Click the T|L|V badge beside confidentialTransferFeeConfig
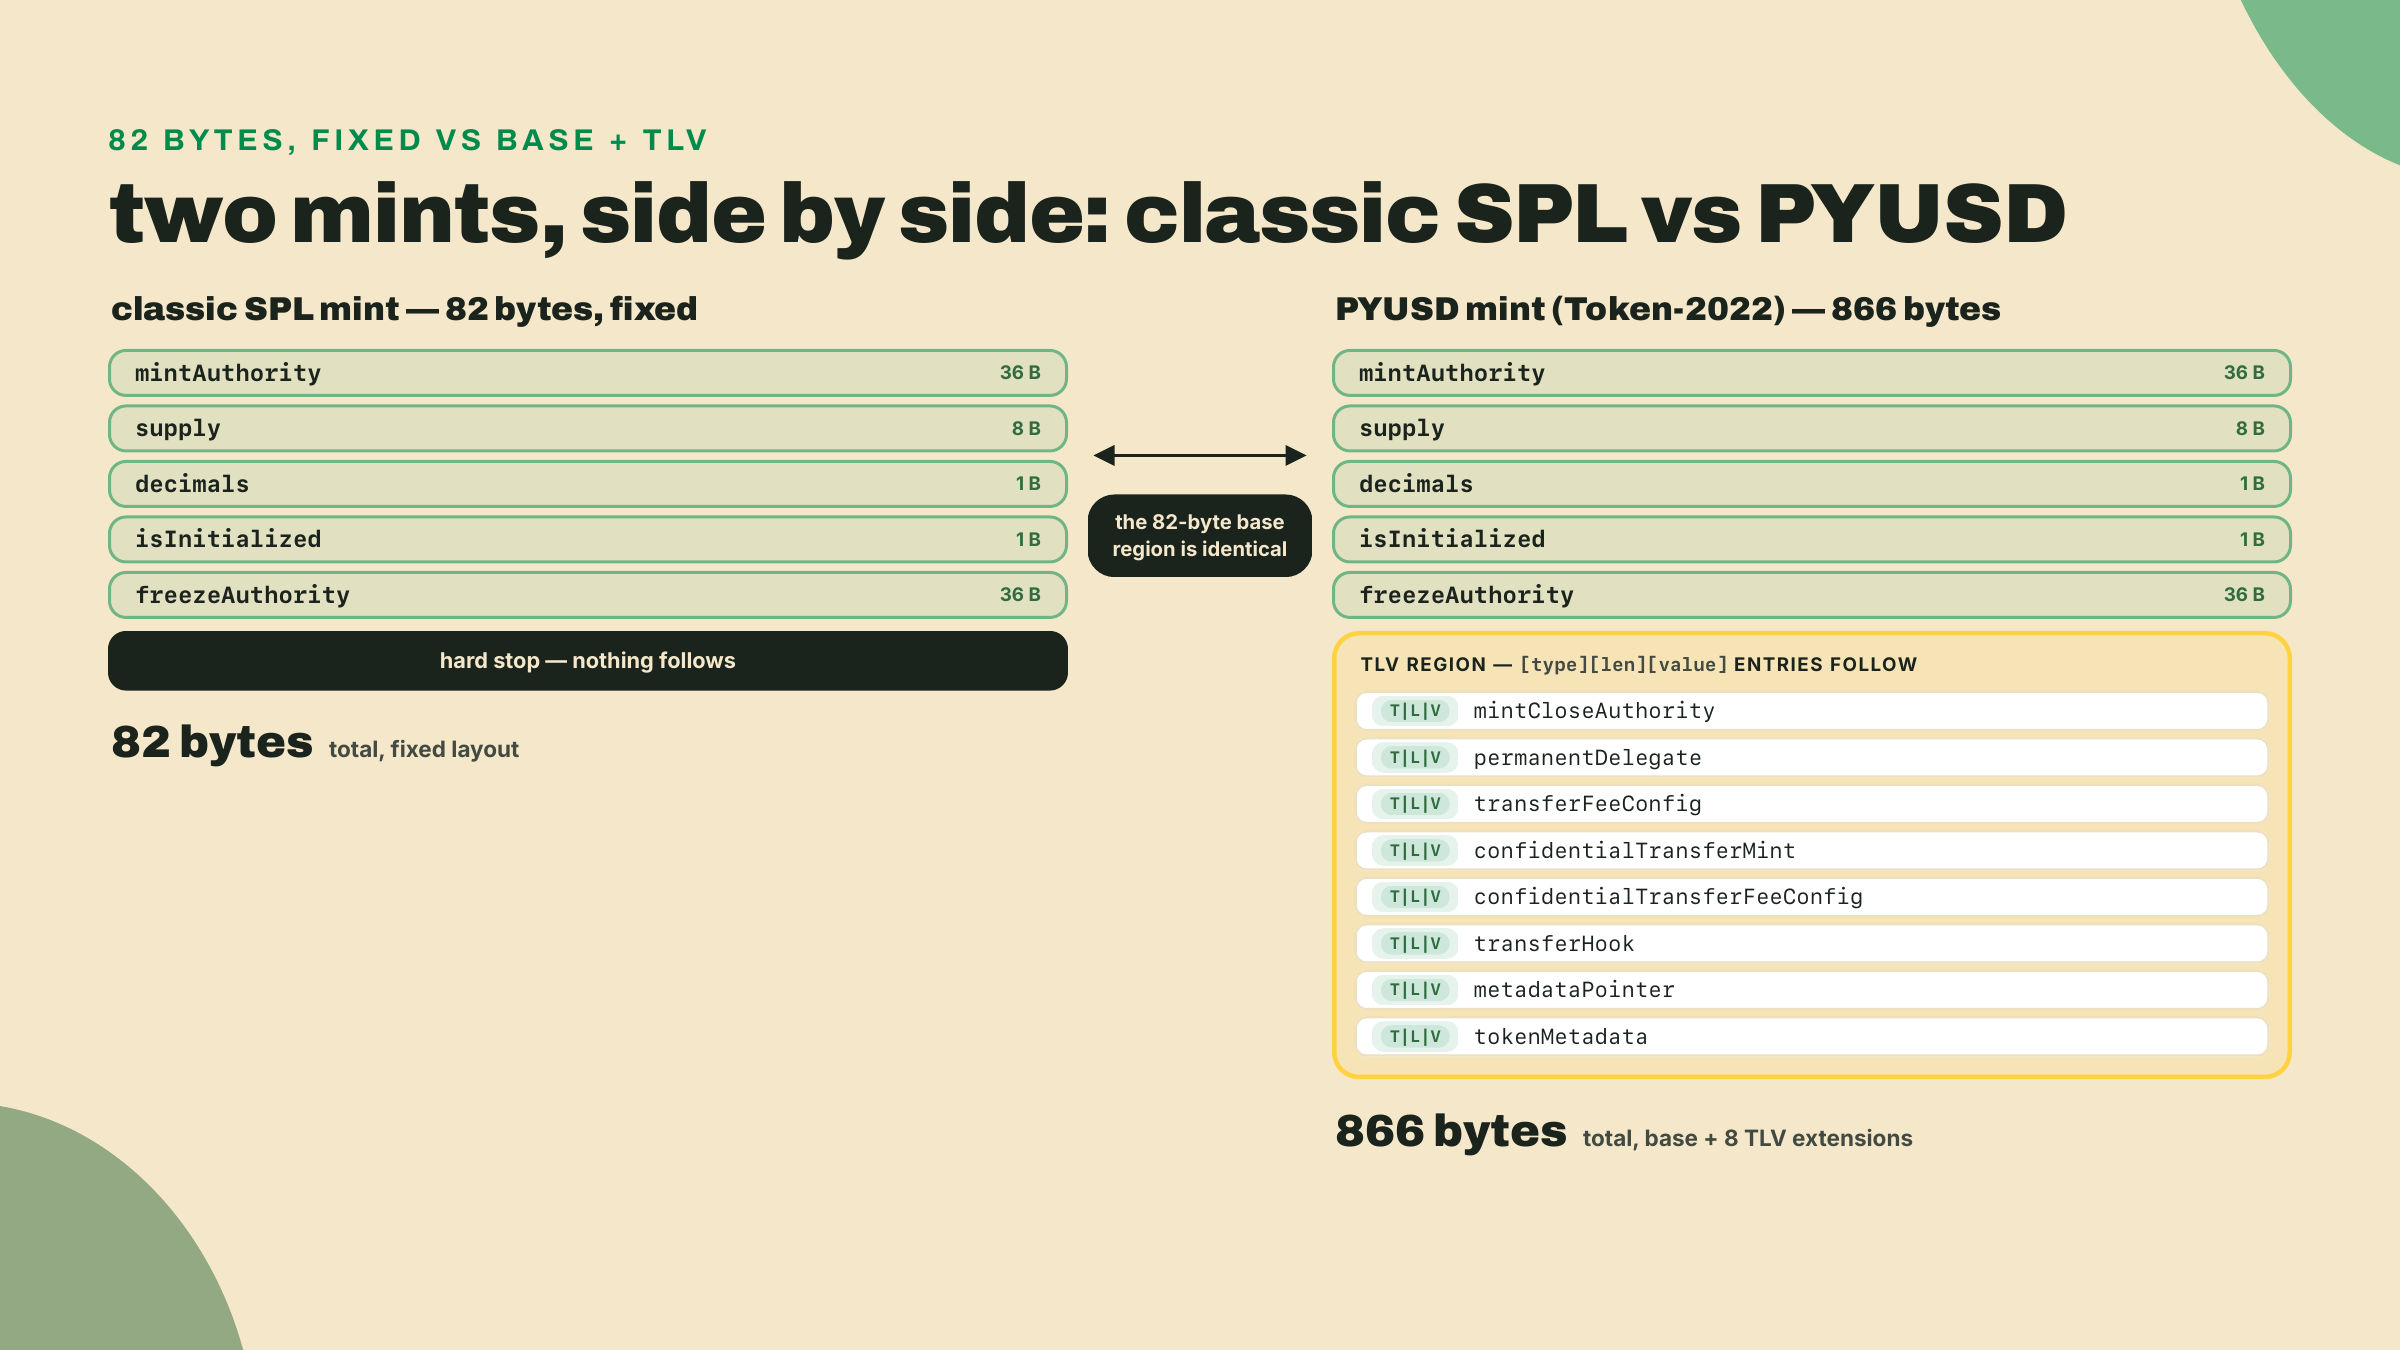This screenshot has height=1350, width=2400. 1415,897
